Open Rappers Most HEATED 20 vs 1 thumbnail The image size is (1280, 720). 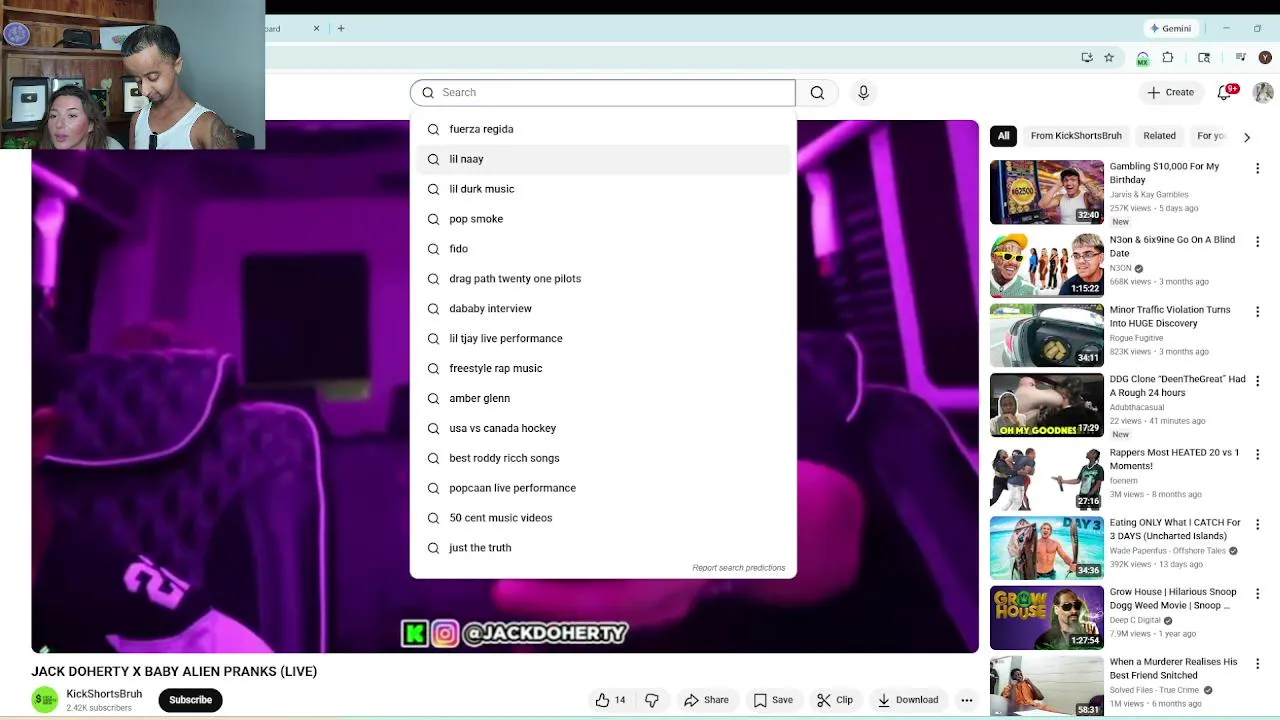[x=1046, y=478]
